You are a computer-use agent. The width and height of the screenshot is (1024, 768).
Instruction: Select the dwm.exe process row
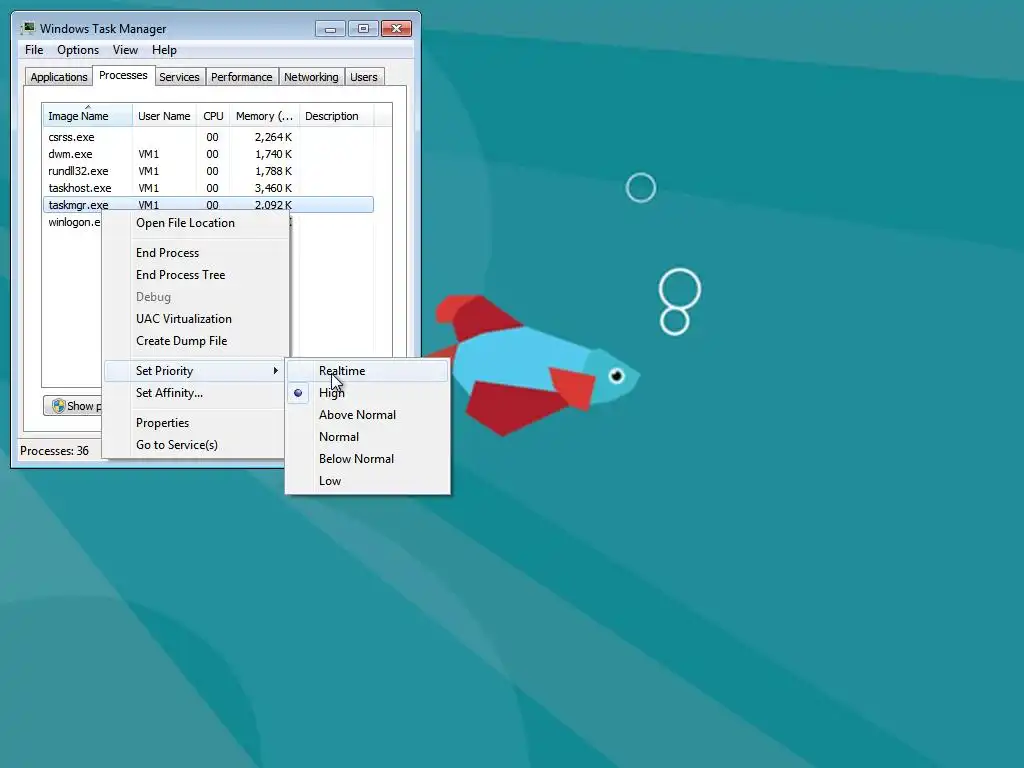tap(208, 154)
